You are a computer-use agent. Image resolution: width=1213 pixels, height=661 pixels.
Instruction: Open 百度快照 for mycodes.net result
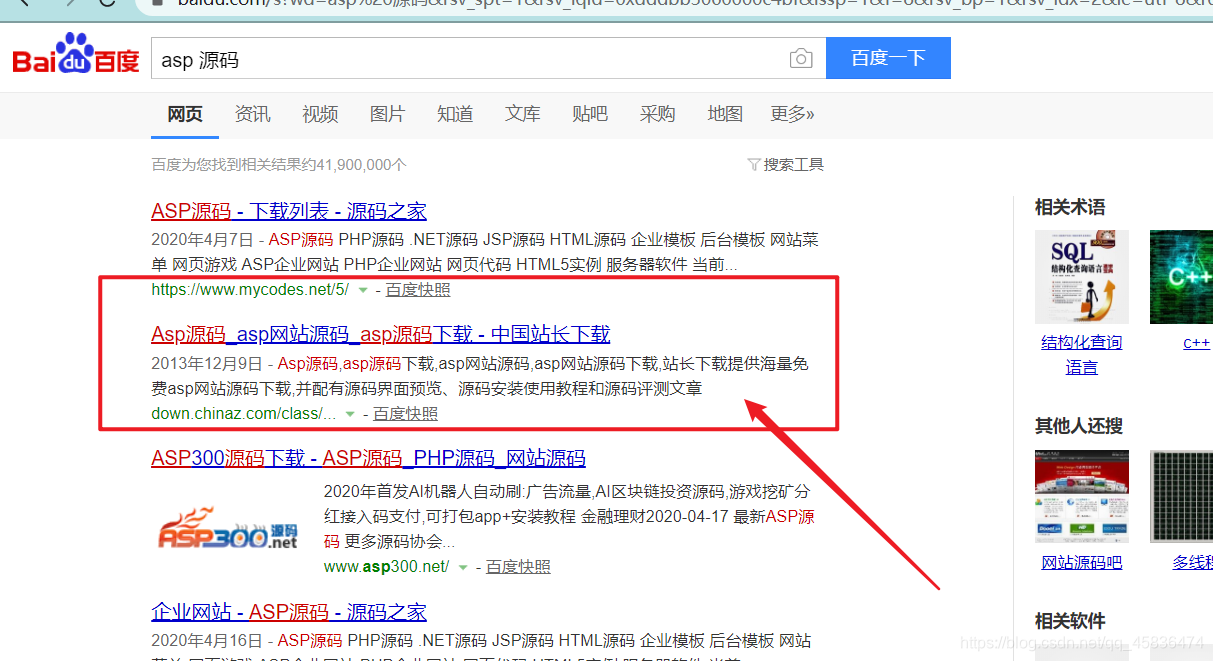click(418, 290)
